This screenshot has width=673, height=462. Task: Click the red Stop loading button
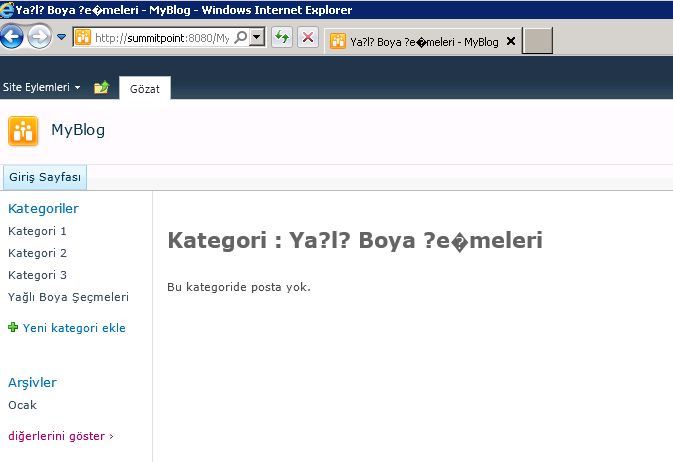click(x=308, y=38)
